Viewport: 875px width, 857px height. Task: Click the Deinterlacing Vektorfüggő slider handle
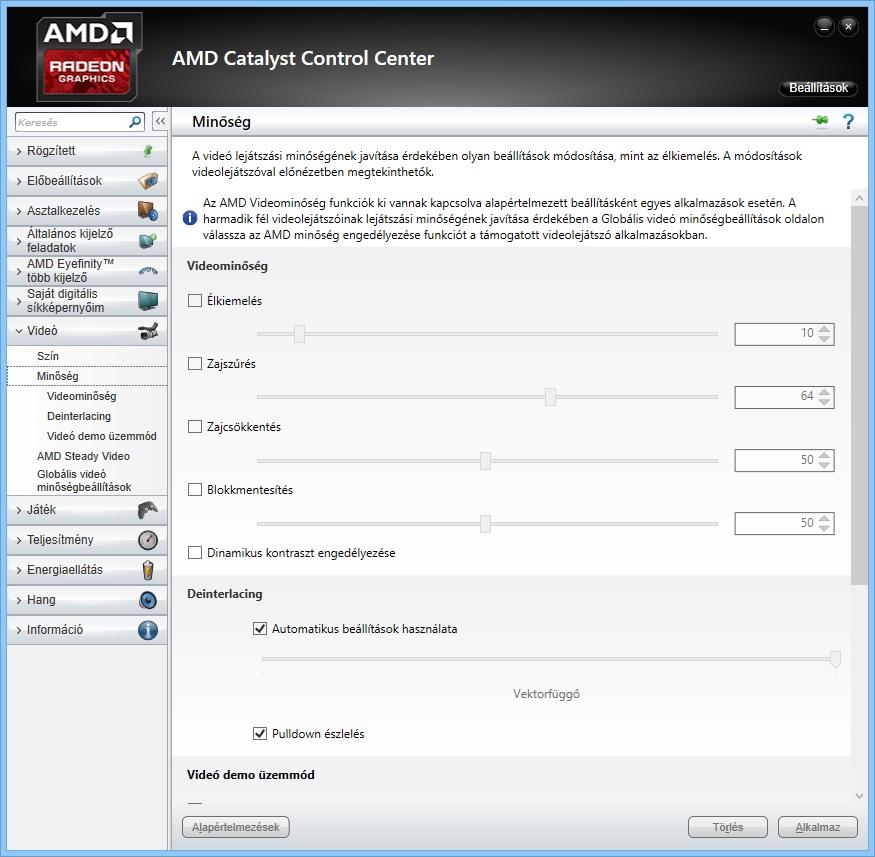835,659
